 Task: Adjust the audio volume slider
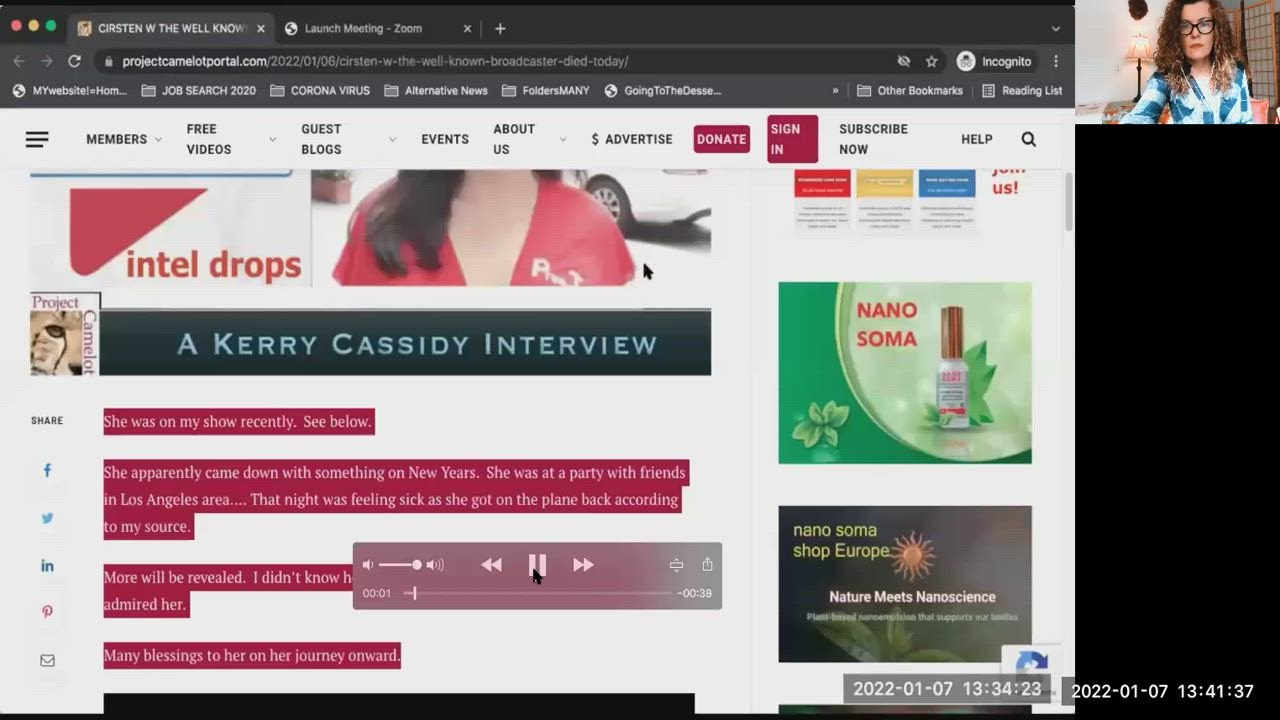[401, 565]
